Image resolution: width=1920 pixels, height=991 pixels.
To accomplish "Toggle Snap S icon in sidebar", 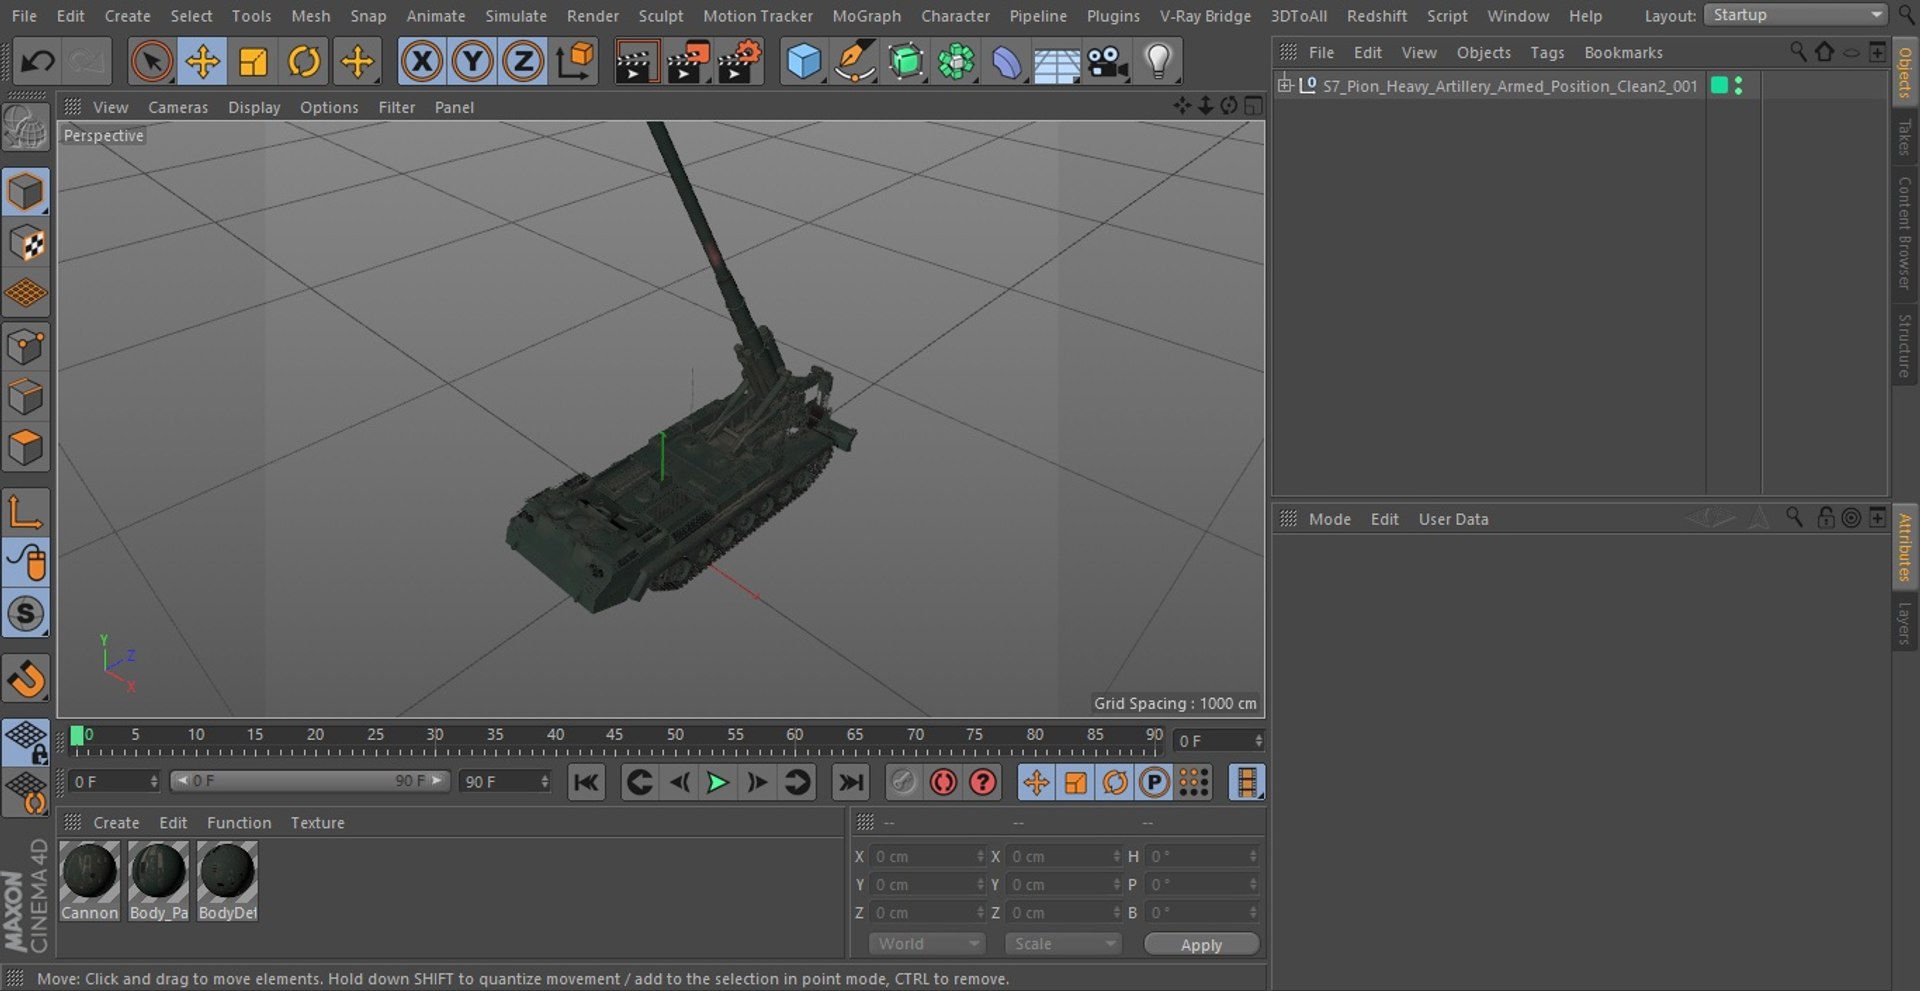I will (x=26, y=613).
